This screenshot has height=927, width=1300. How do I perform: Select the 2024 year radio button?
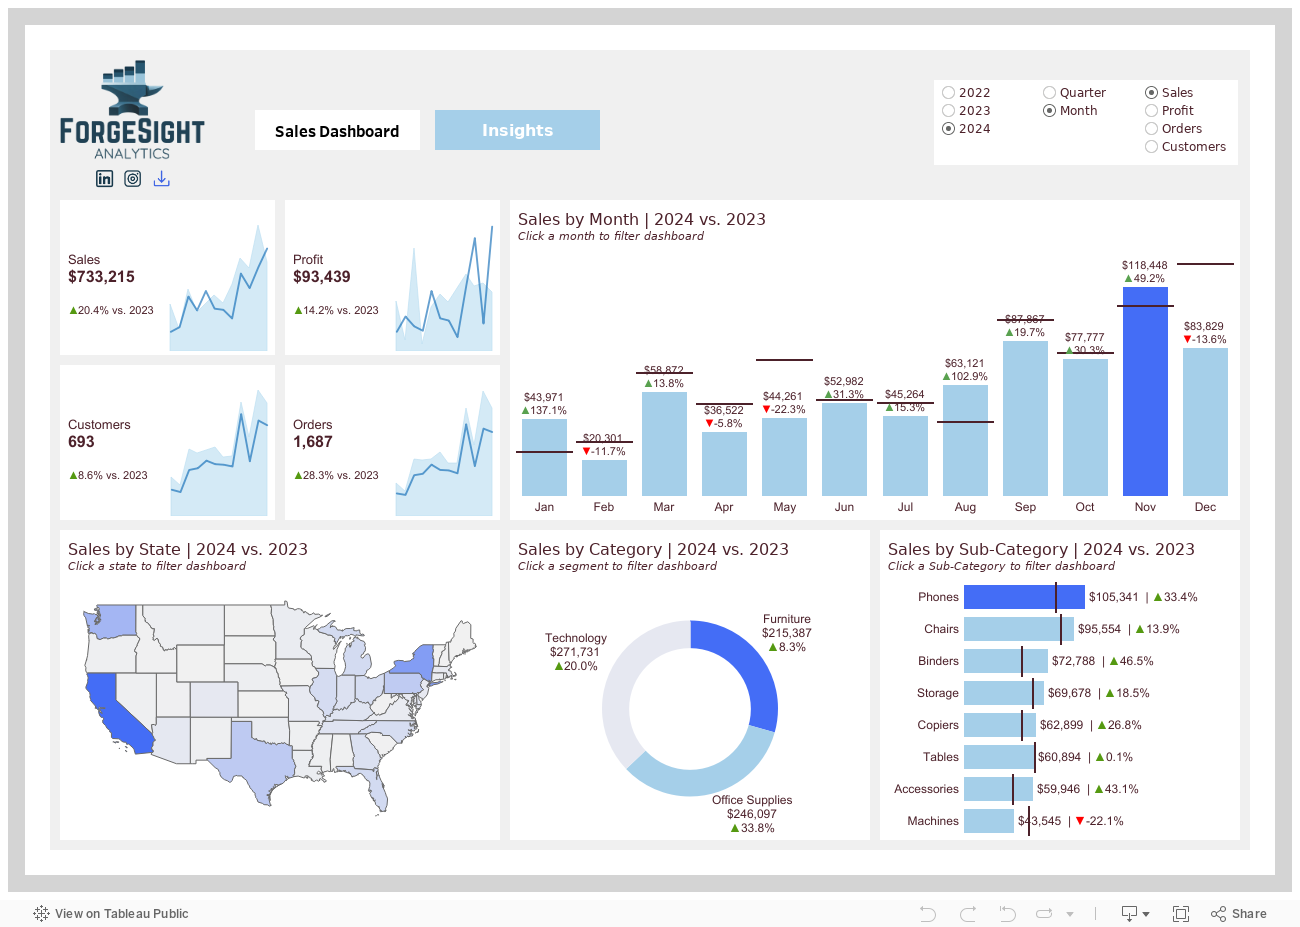coord(949,129)
